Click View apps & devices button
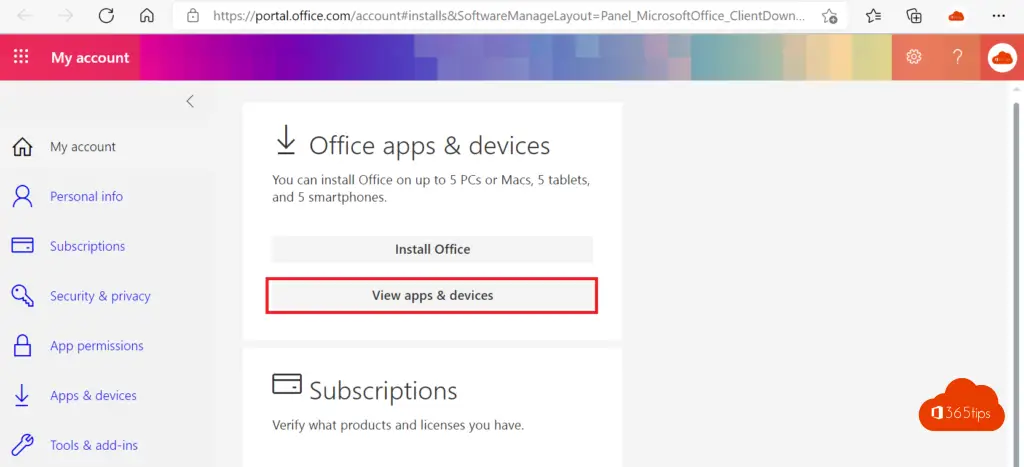 [x=432, y=296]
